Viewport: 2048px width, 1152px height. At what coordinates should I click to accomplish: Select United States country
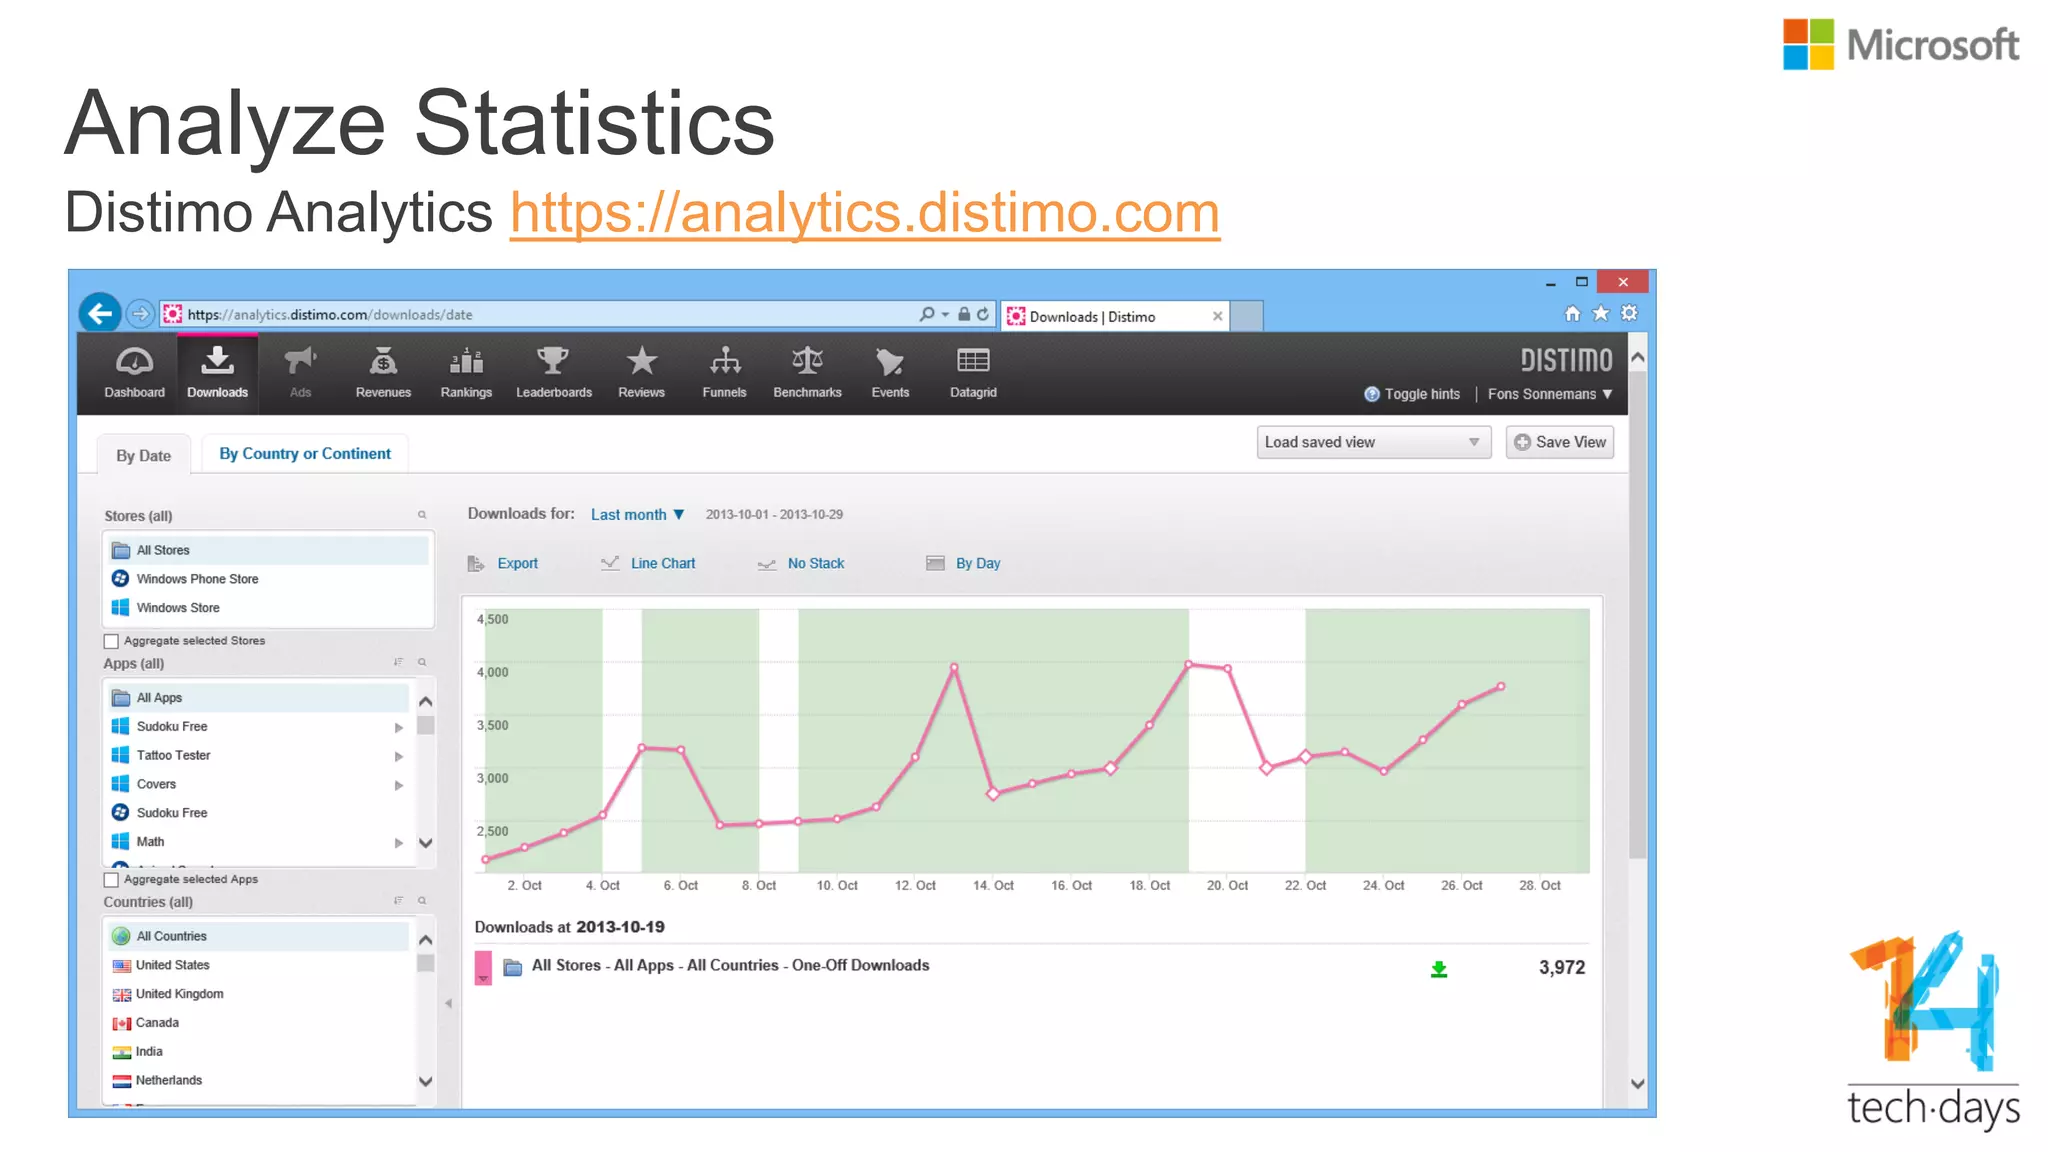click(258, 965)
